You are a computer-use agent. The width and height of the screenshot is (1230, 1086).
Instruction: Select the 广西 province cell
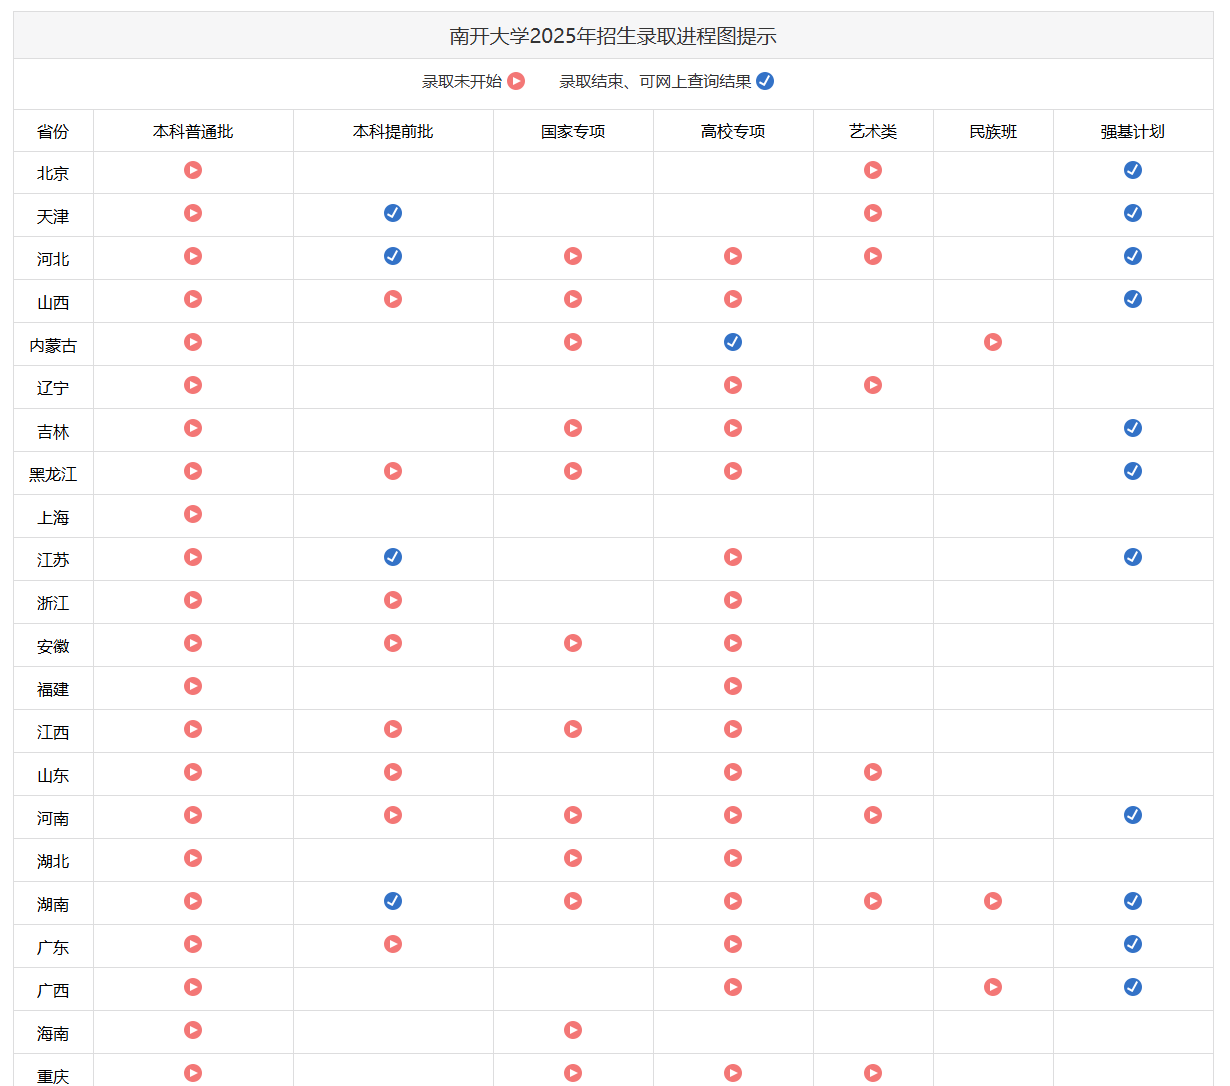coord(53,990)
